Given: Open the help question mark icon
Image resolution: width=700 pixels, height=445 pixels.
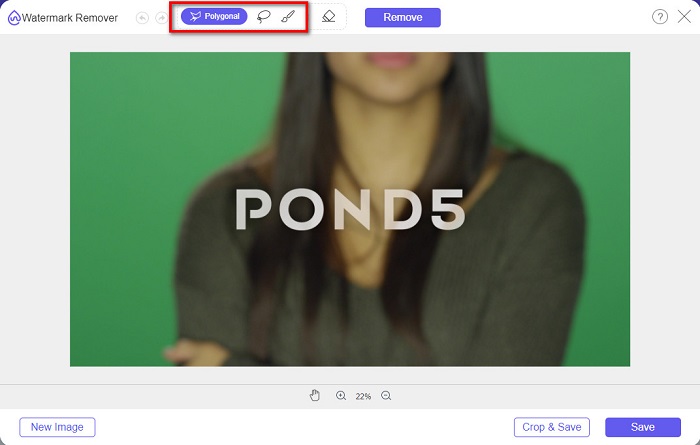Looking at the screenshot, I should [x=660, y=17].
